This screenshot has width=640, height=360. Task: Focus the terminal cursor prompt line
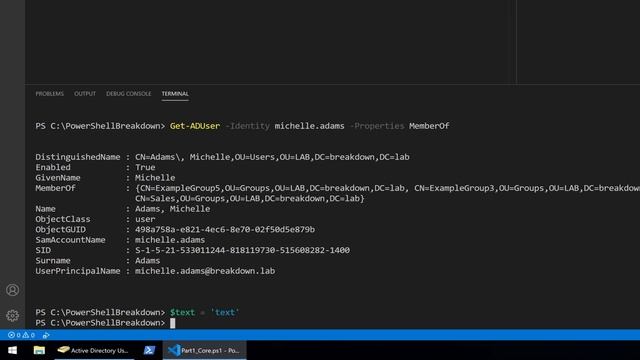pos(173,323)
